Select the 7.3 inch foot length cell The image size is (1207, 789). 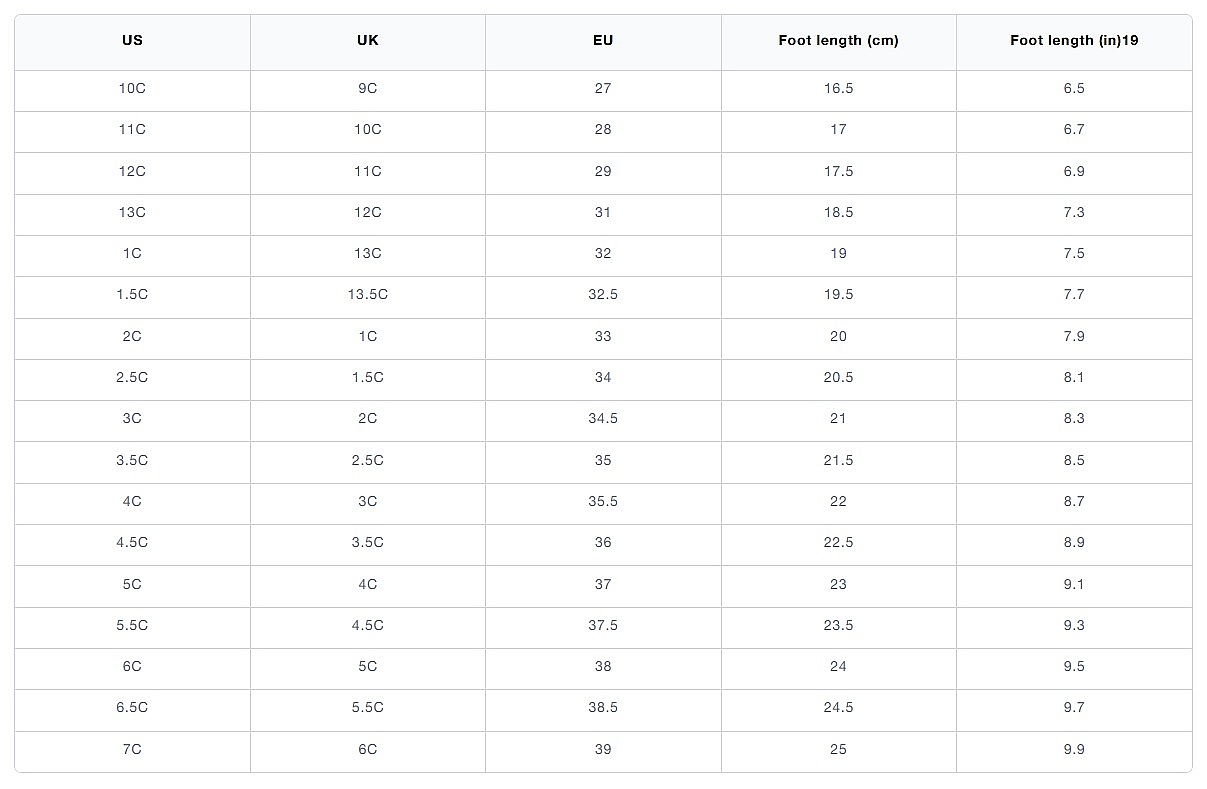(1074, 212)
